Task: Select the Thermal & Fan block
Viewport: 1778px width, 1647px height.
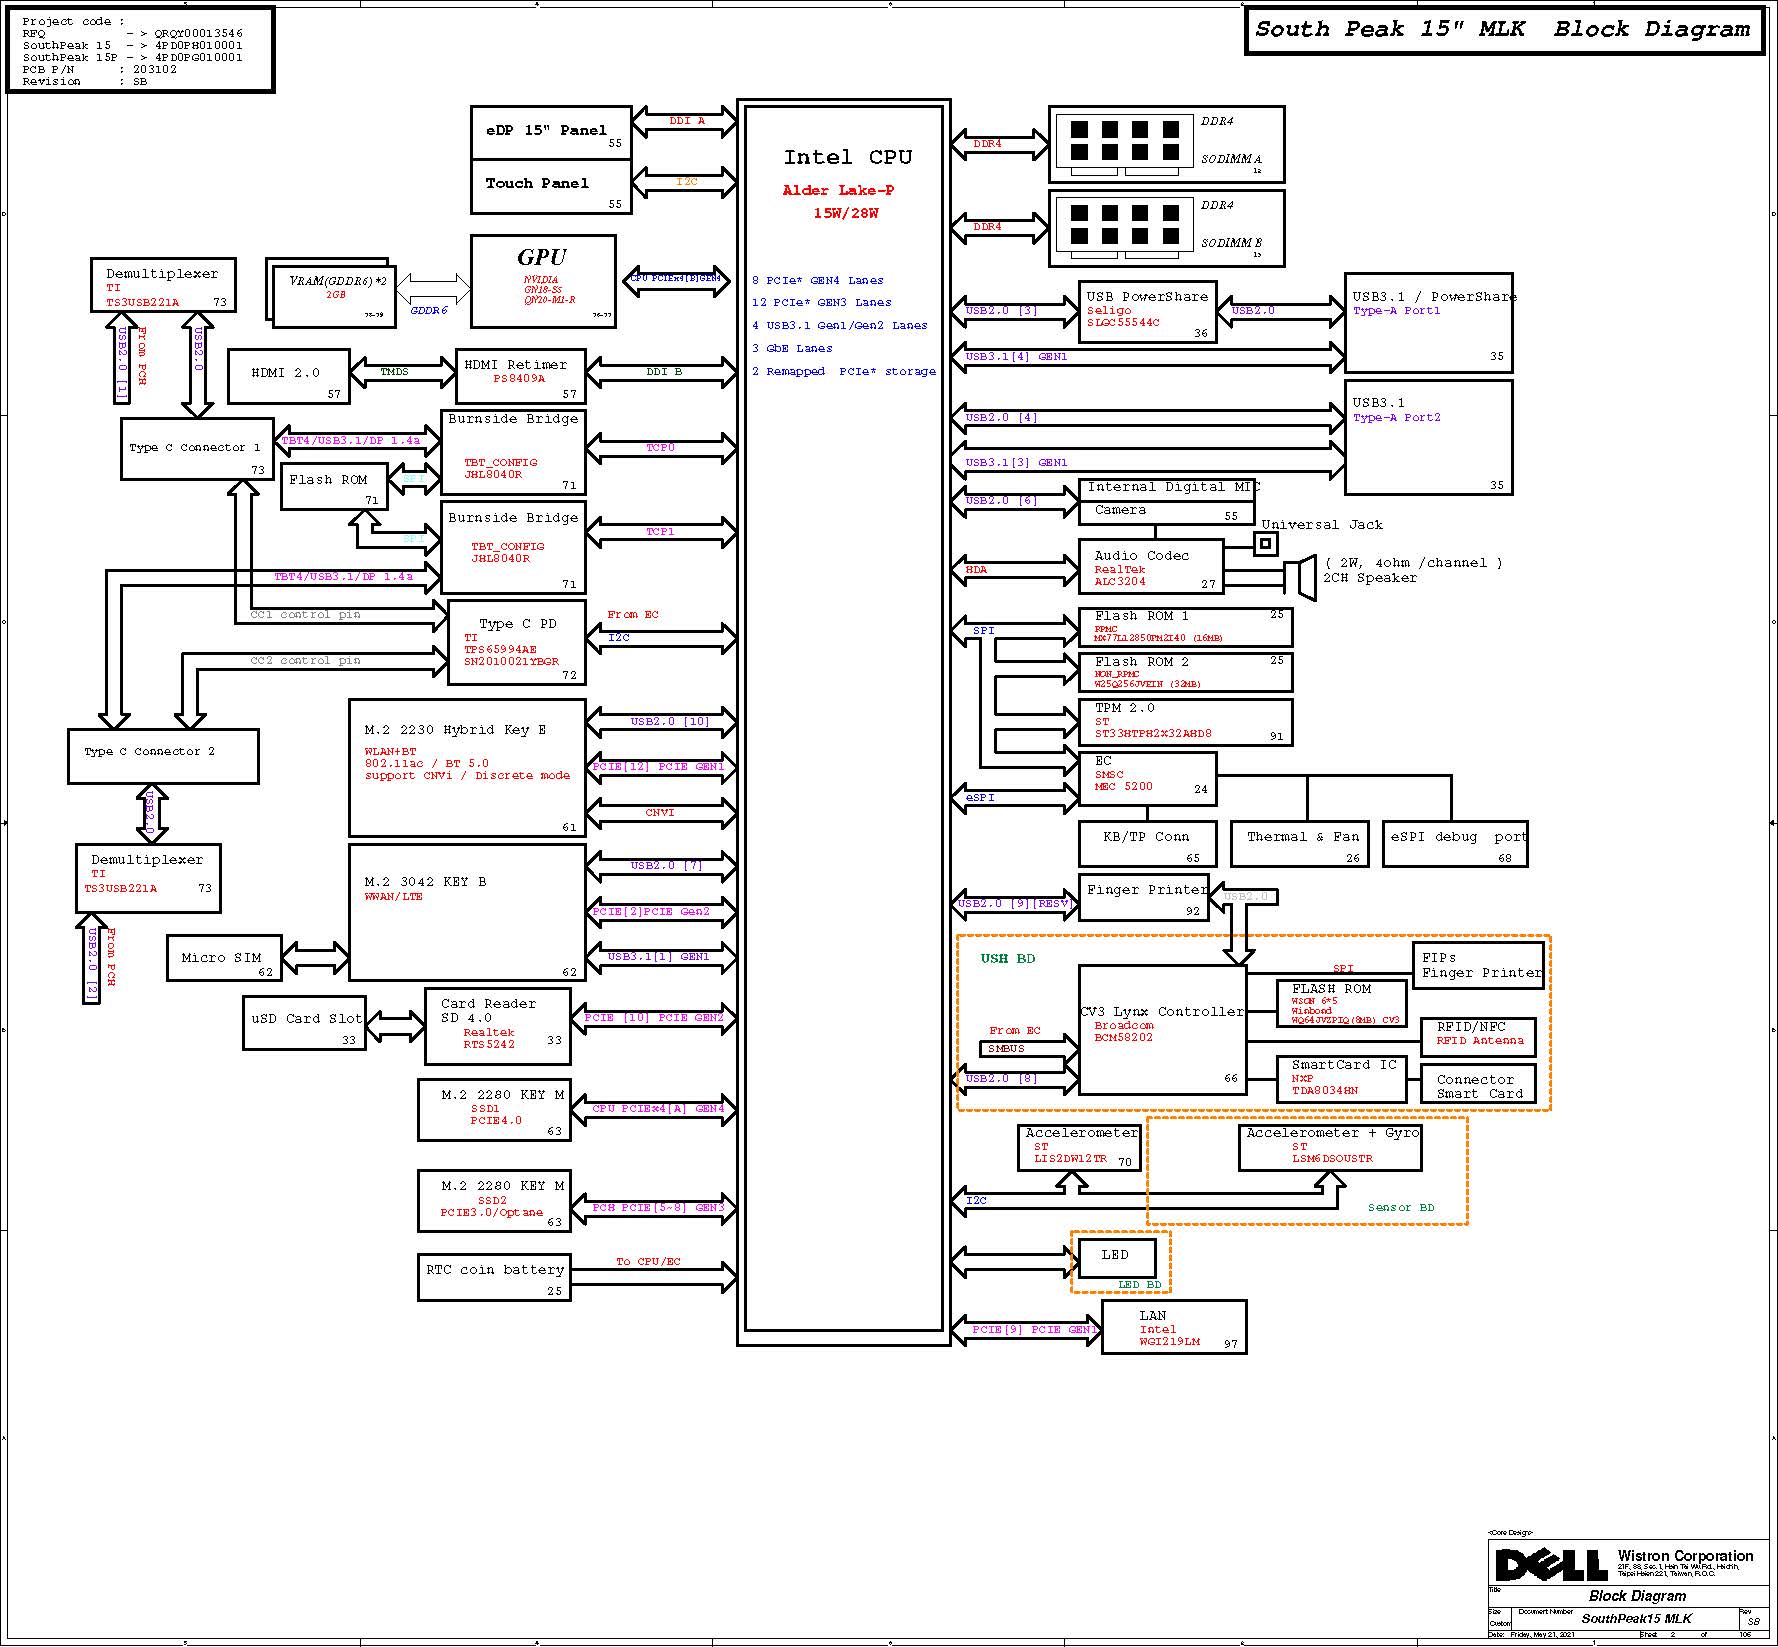Action: [x=1300, y=844]
